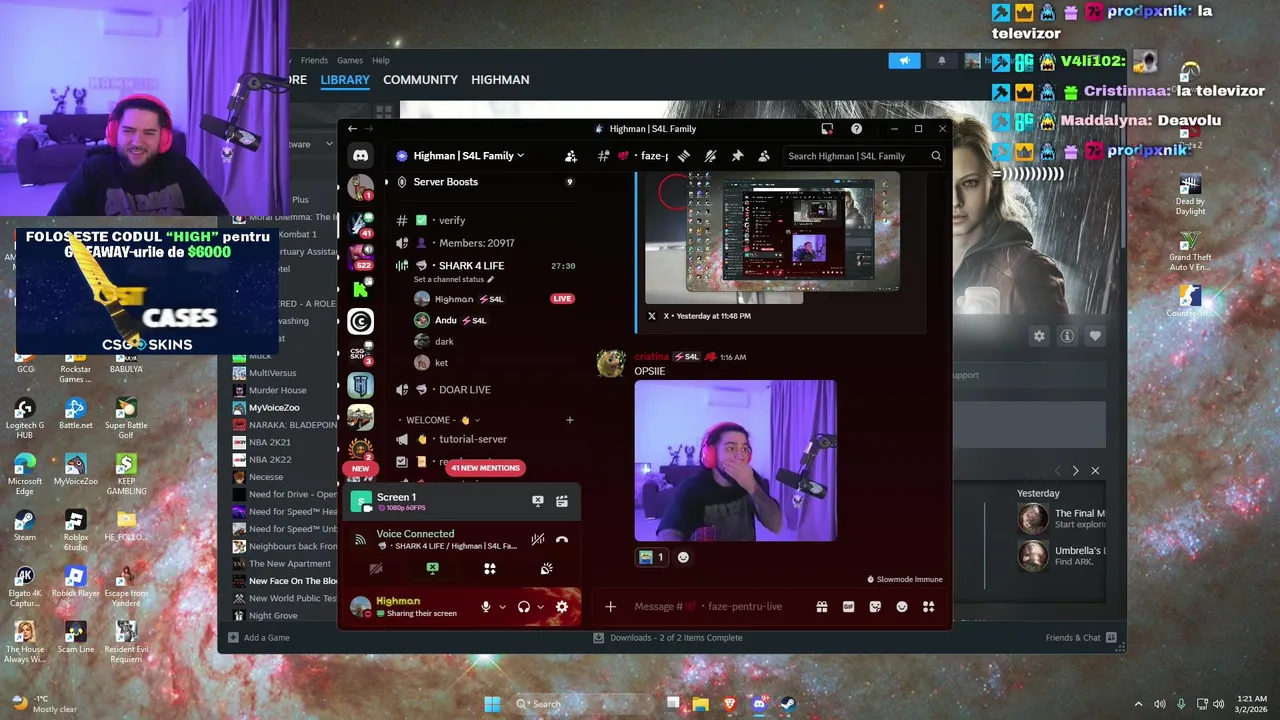Viewport: 1280px width, 720px height.
Task: Open user settings gear next to Highman
Action: (x=562, y=607)
